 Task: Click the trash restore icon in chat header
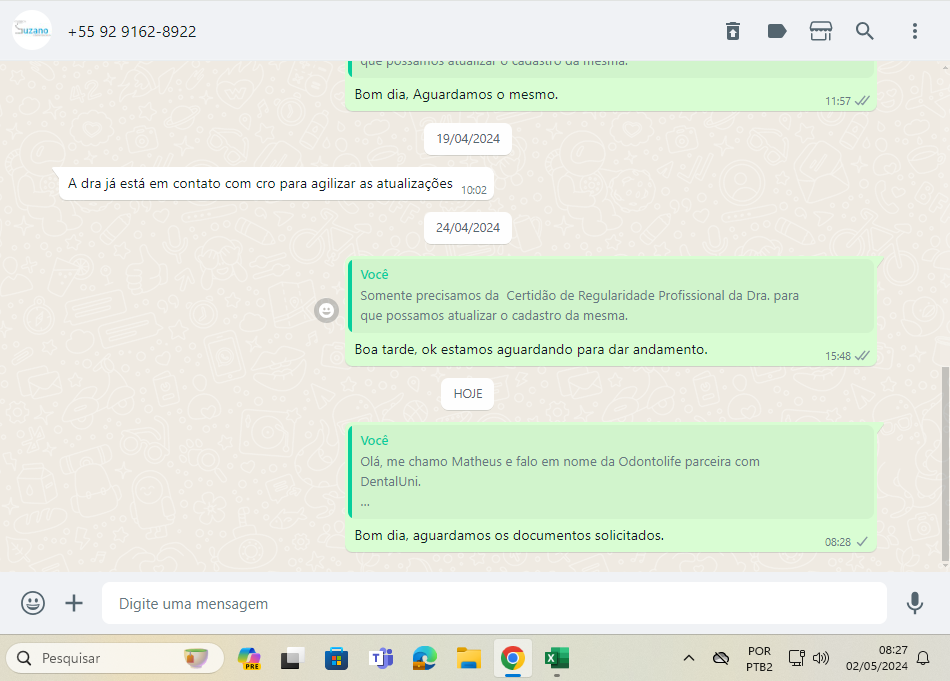(x=733, y=31)
